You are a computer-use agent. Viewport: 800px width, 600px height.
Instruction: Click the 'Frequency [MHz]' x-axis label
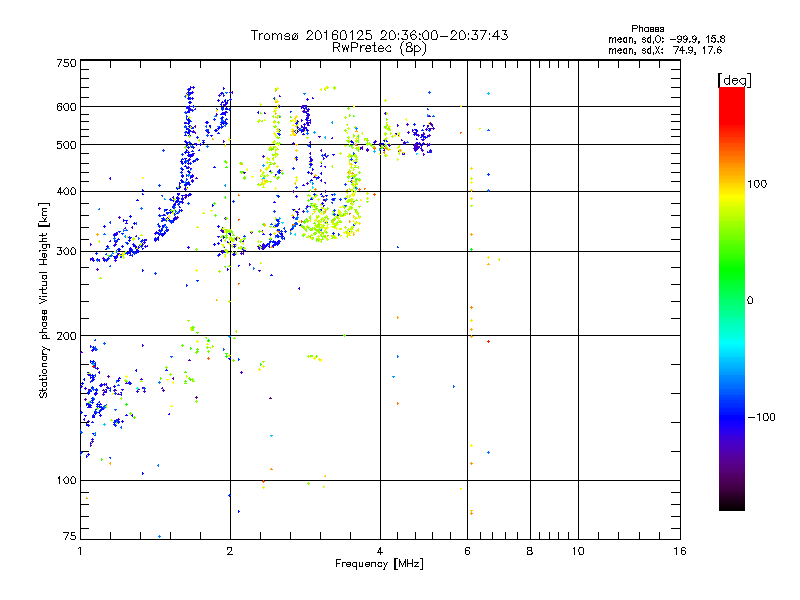(x=379, y=564)
